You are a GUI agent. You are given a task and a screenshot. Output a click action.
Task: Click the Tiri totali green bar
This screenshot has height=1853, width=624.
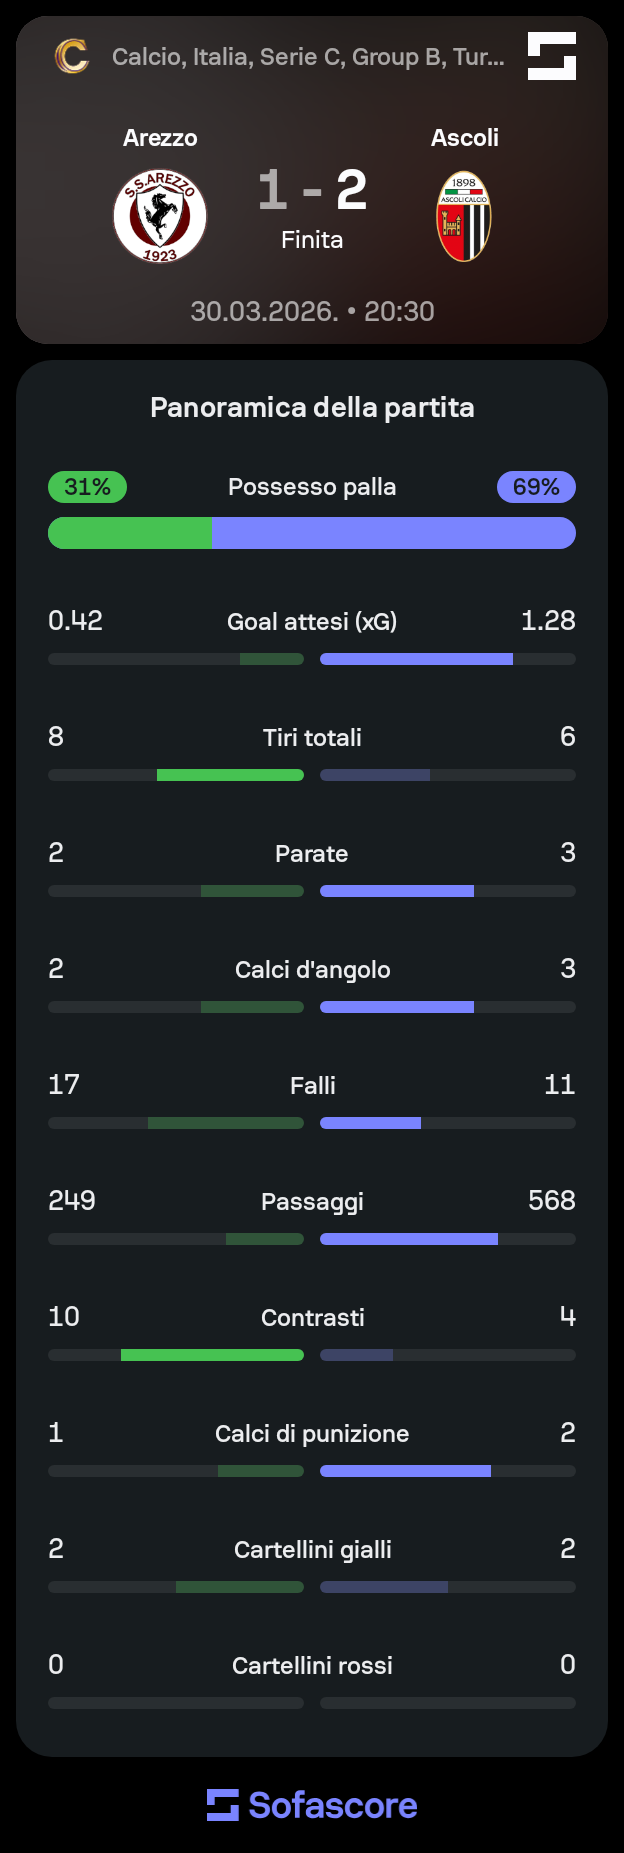coord(230,775)
